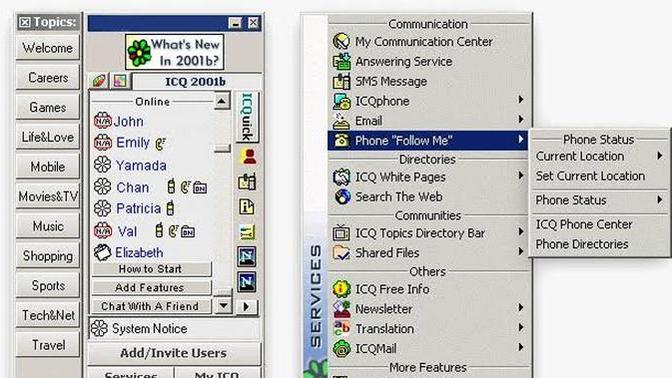Click Yamada's offline flower icon
This screenshot has height=378, width=672.
(x=102, y=165)
